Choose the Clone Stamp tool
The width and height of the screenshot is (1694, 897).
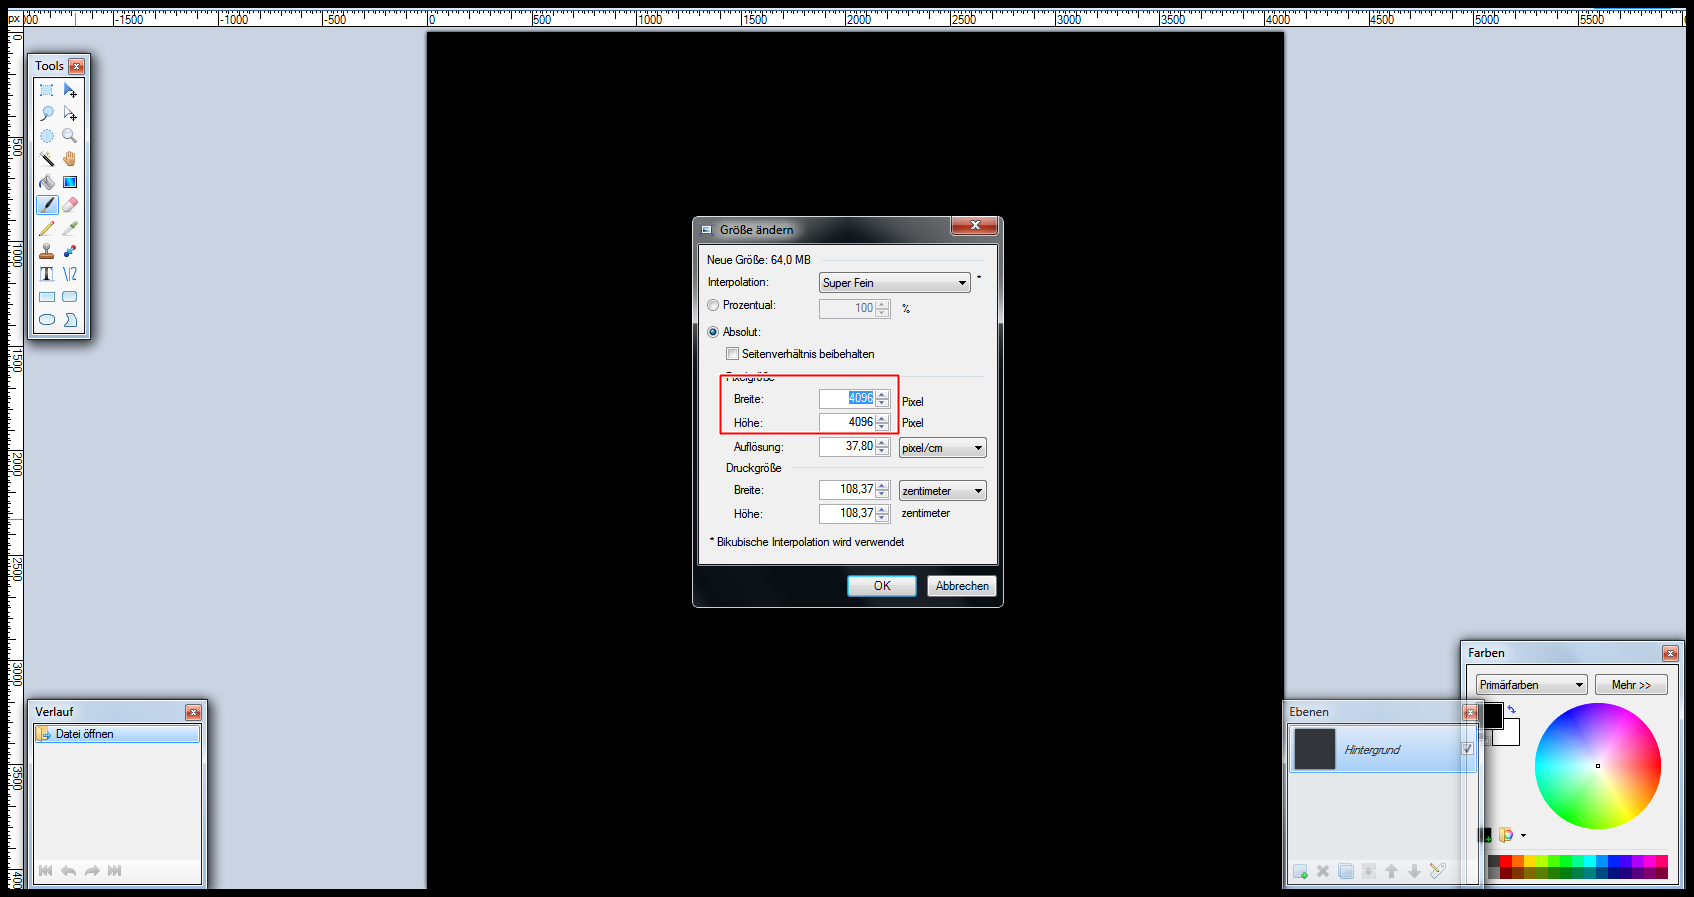pyautogui.click(x=47, y=251)
